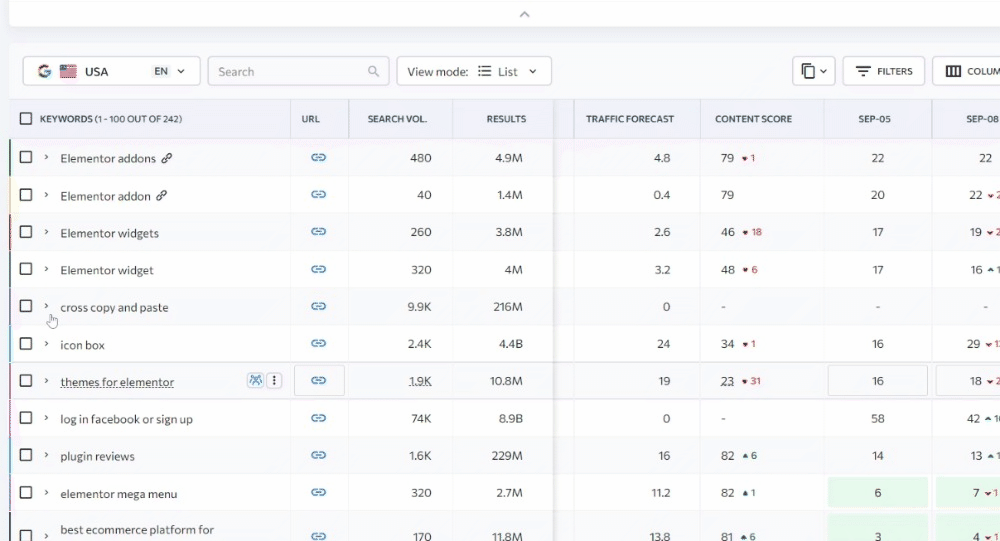This screenshot has height=541, width=1000.
Task: Open URL link icon for log in facebook row
Action: [318, 418]
